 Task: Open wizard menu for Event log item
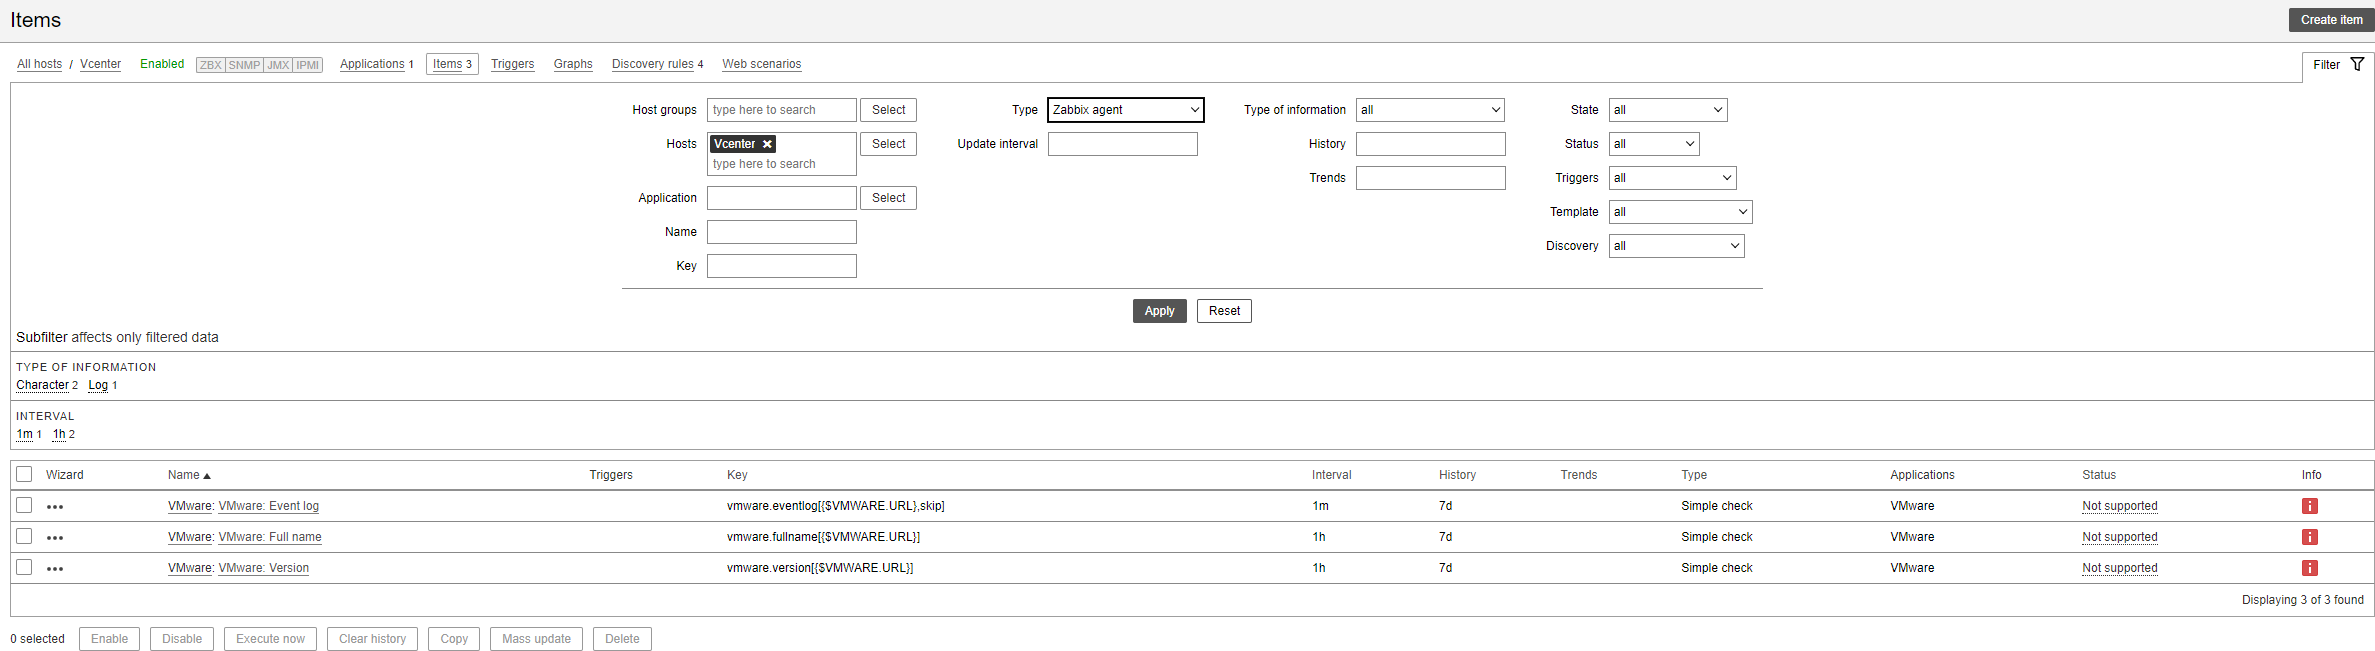pyautogui.click(x=55, y=507)
